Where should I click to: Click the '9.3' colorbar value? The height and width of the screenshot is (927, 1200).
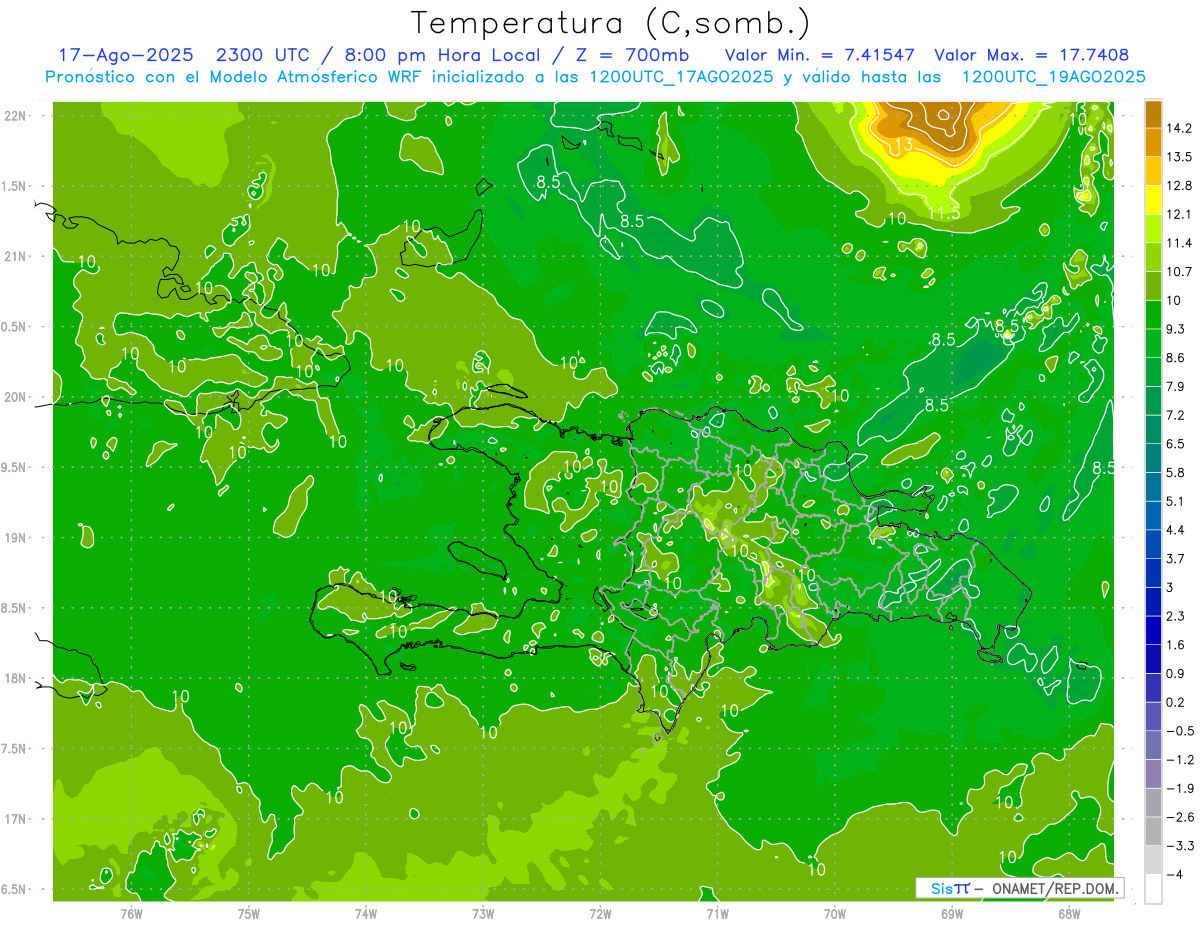click(1176, 329)
